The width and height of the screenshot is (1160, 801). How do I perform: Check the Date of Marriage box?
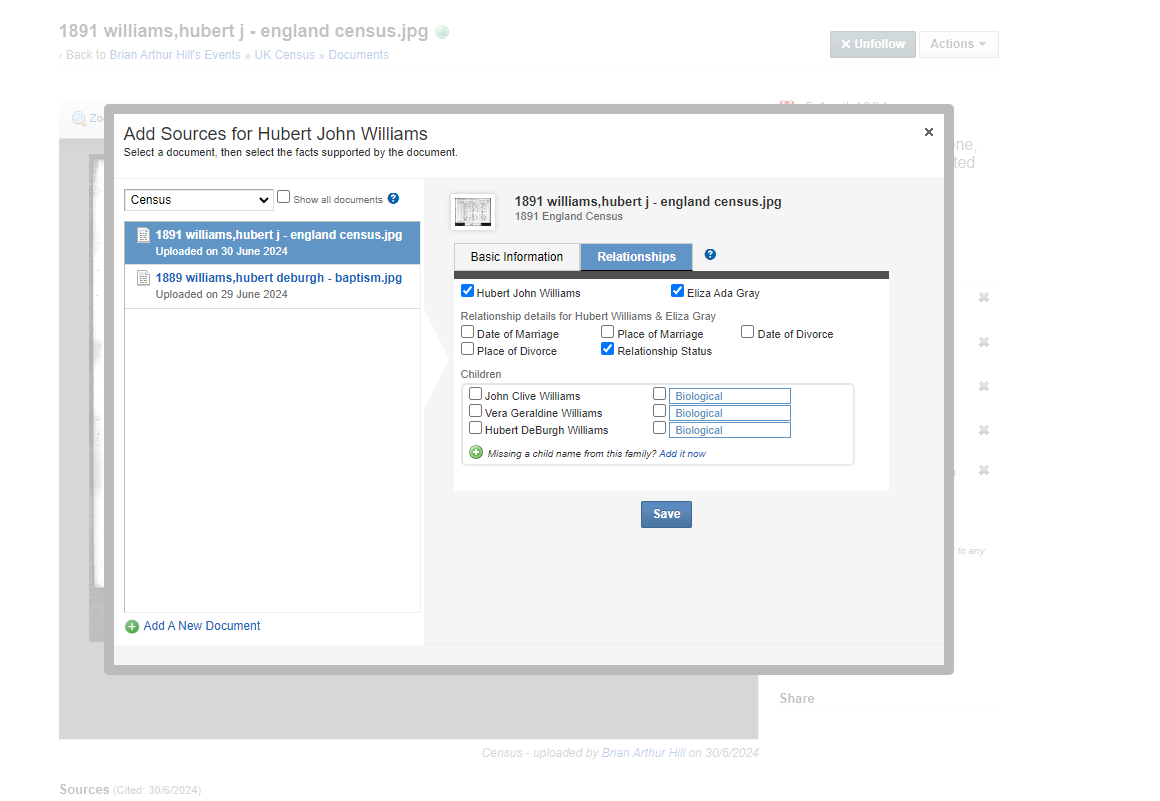pyautogui.click(x=467, y=332)
